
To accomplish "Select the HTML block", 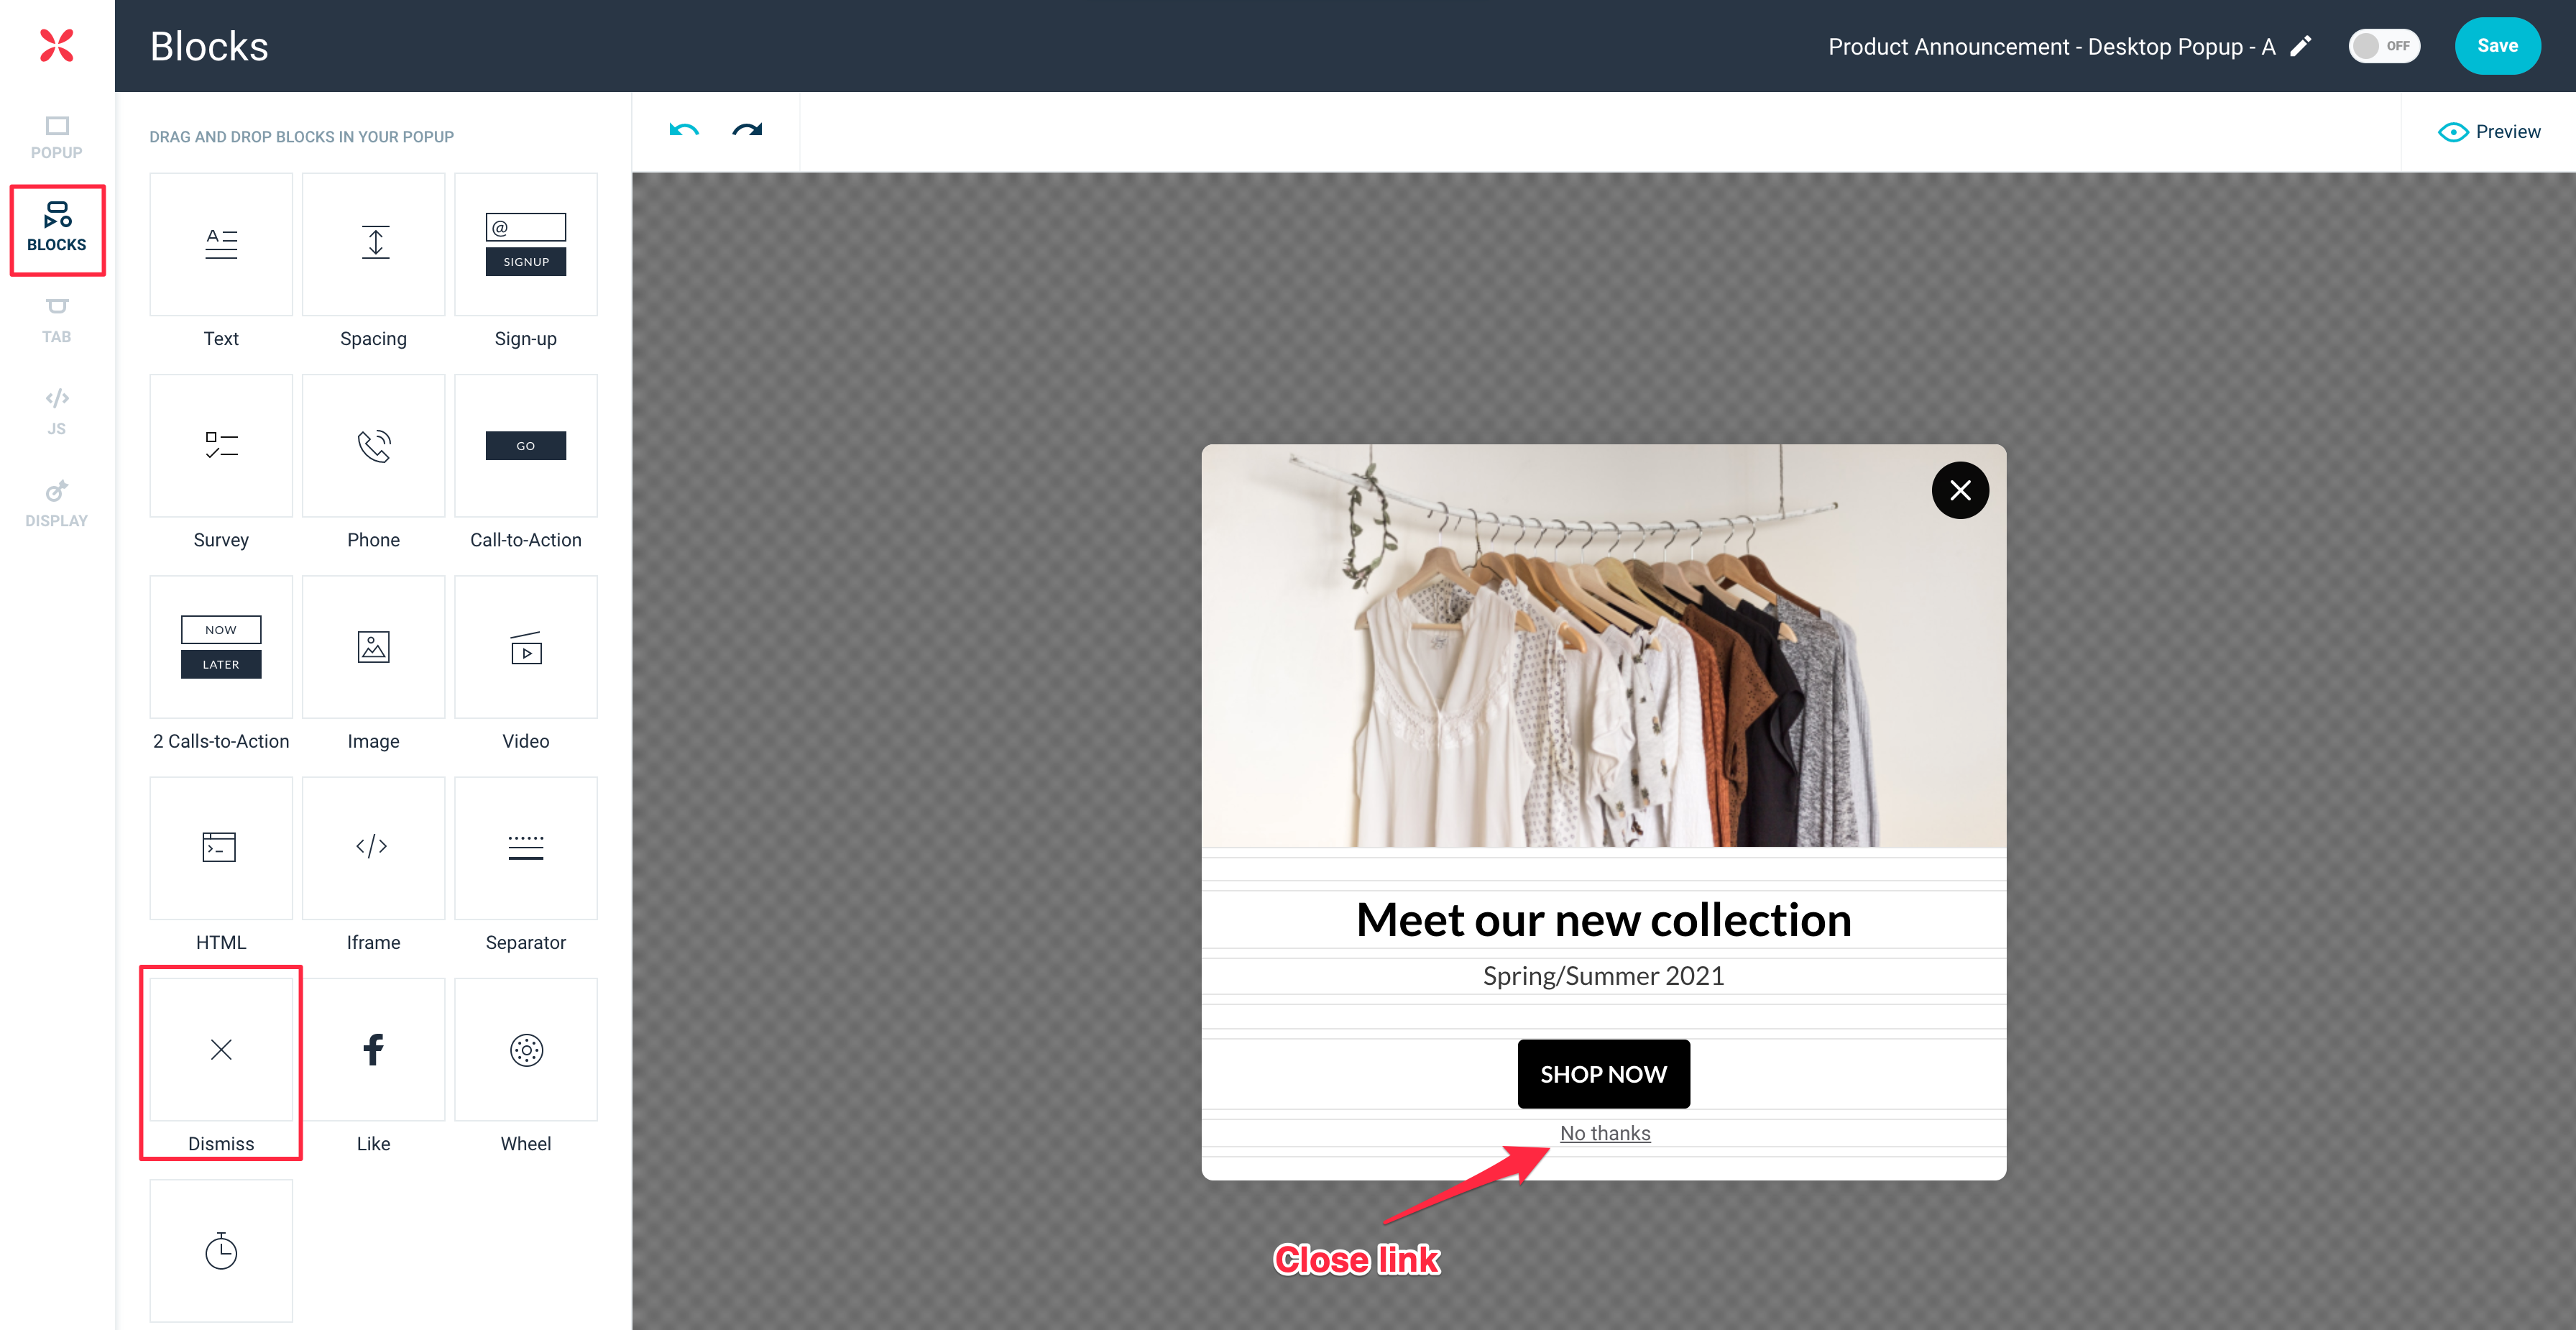I will [221, 848].
